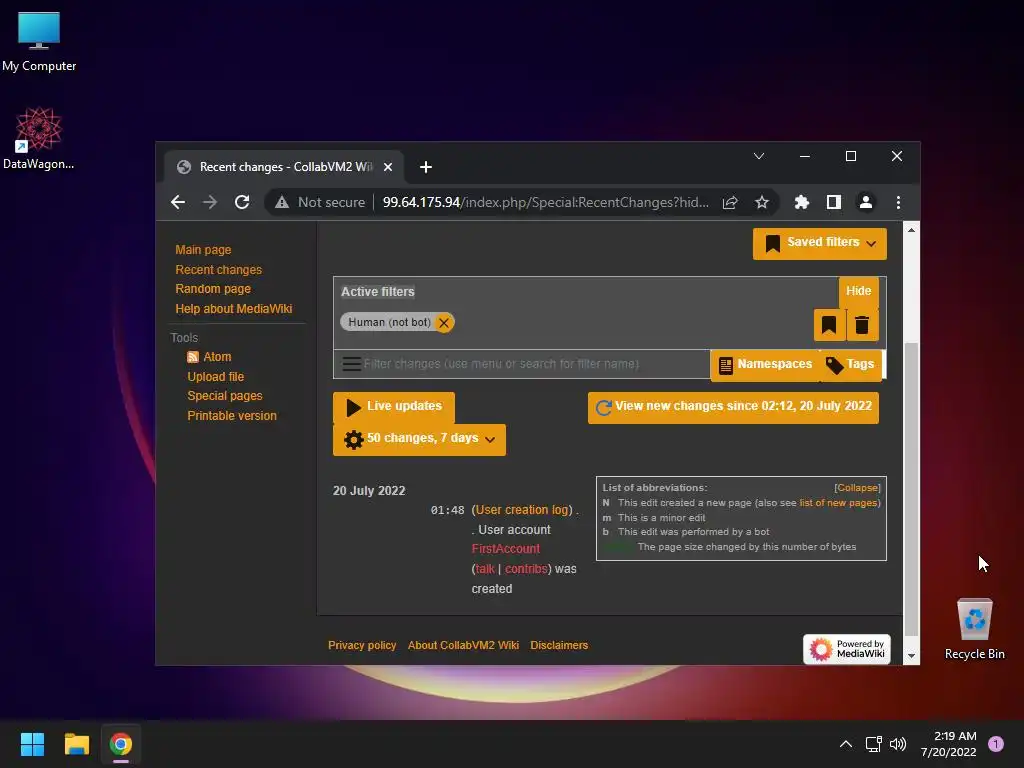The height and width of the screenshot is (768, 1024).
Task: View new changes since 02:12
Action: (733, 407)
